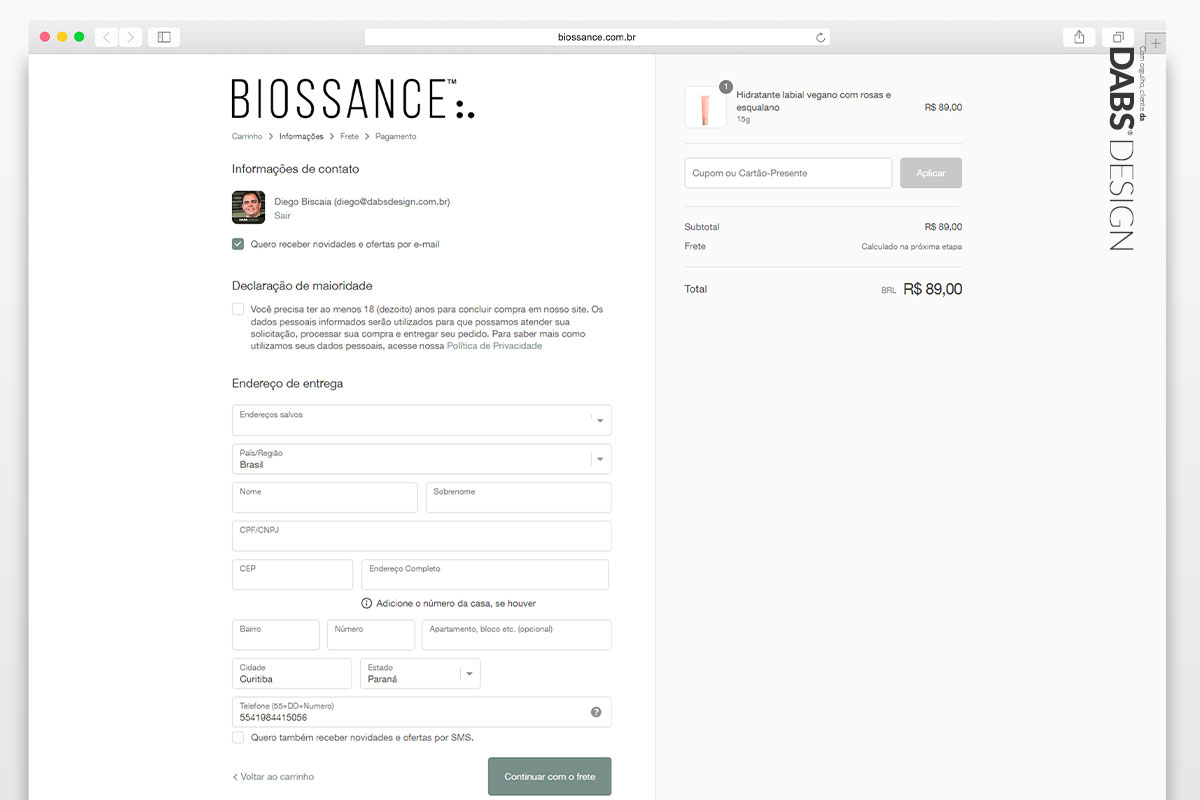Viewport: 1200px width, 800px height.
Task: Open the Política de Privacidade link
Action: point(494,346)
